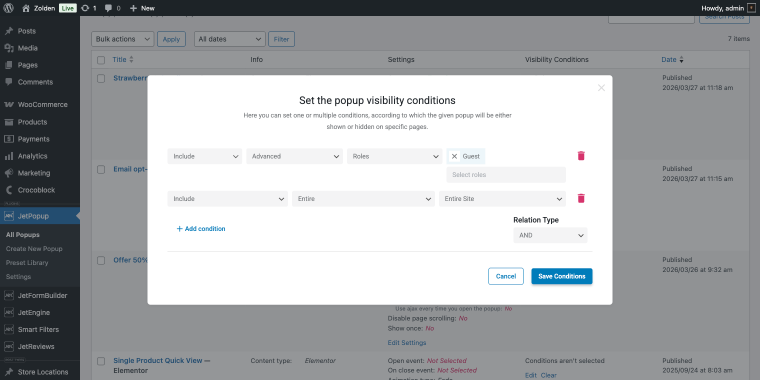Click the Posts pin icon in sidebar
Screen dimensions: 760x380
[9, 31]
